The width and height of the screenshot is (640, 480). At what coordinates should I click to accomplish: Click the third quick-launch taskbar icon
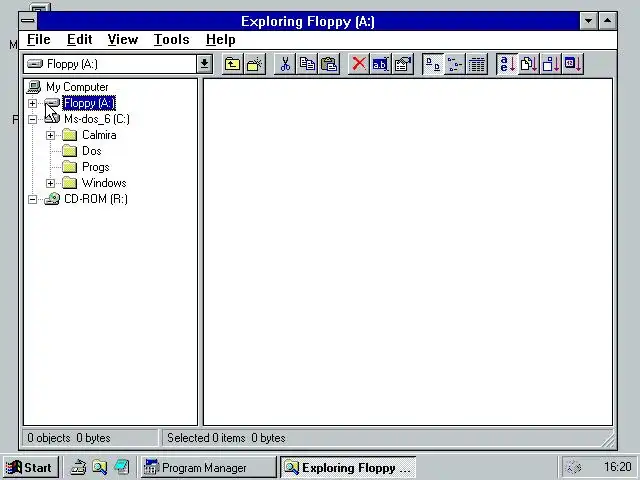click(122, 467)
